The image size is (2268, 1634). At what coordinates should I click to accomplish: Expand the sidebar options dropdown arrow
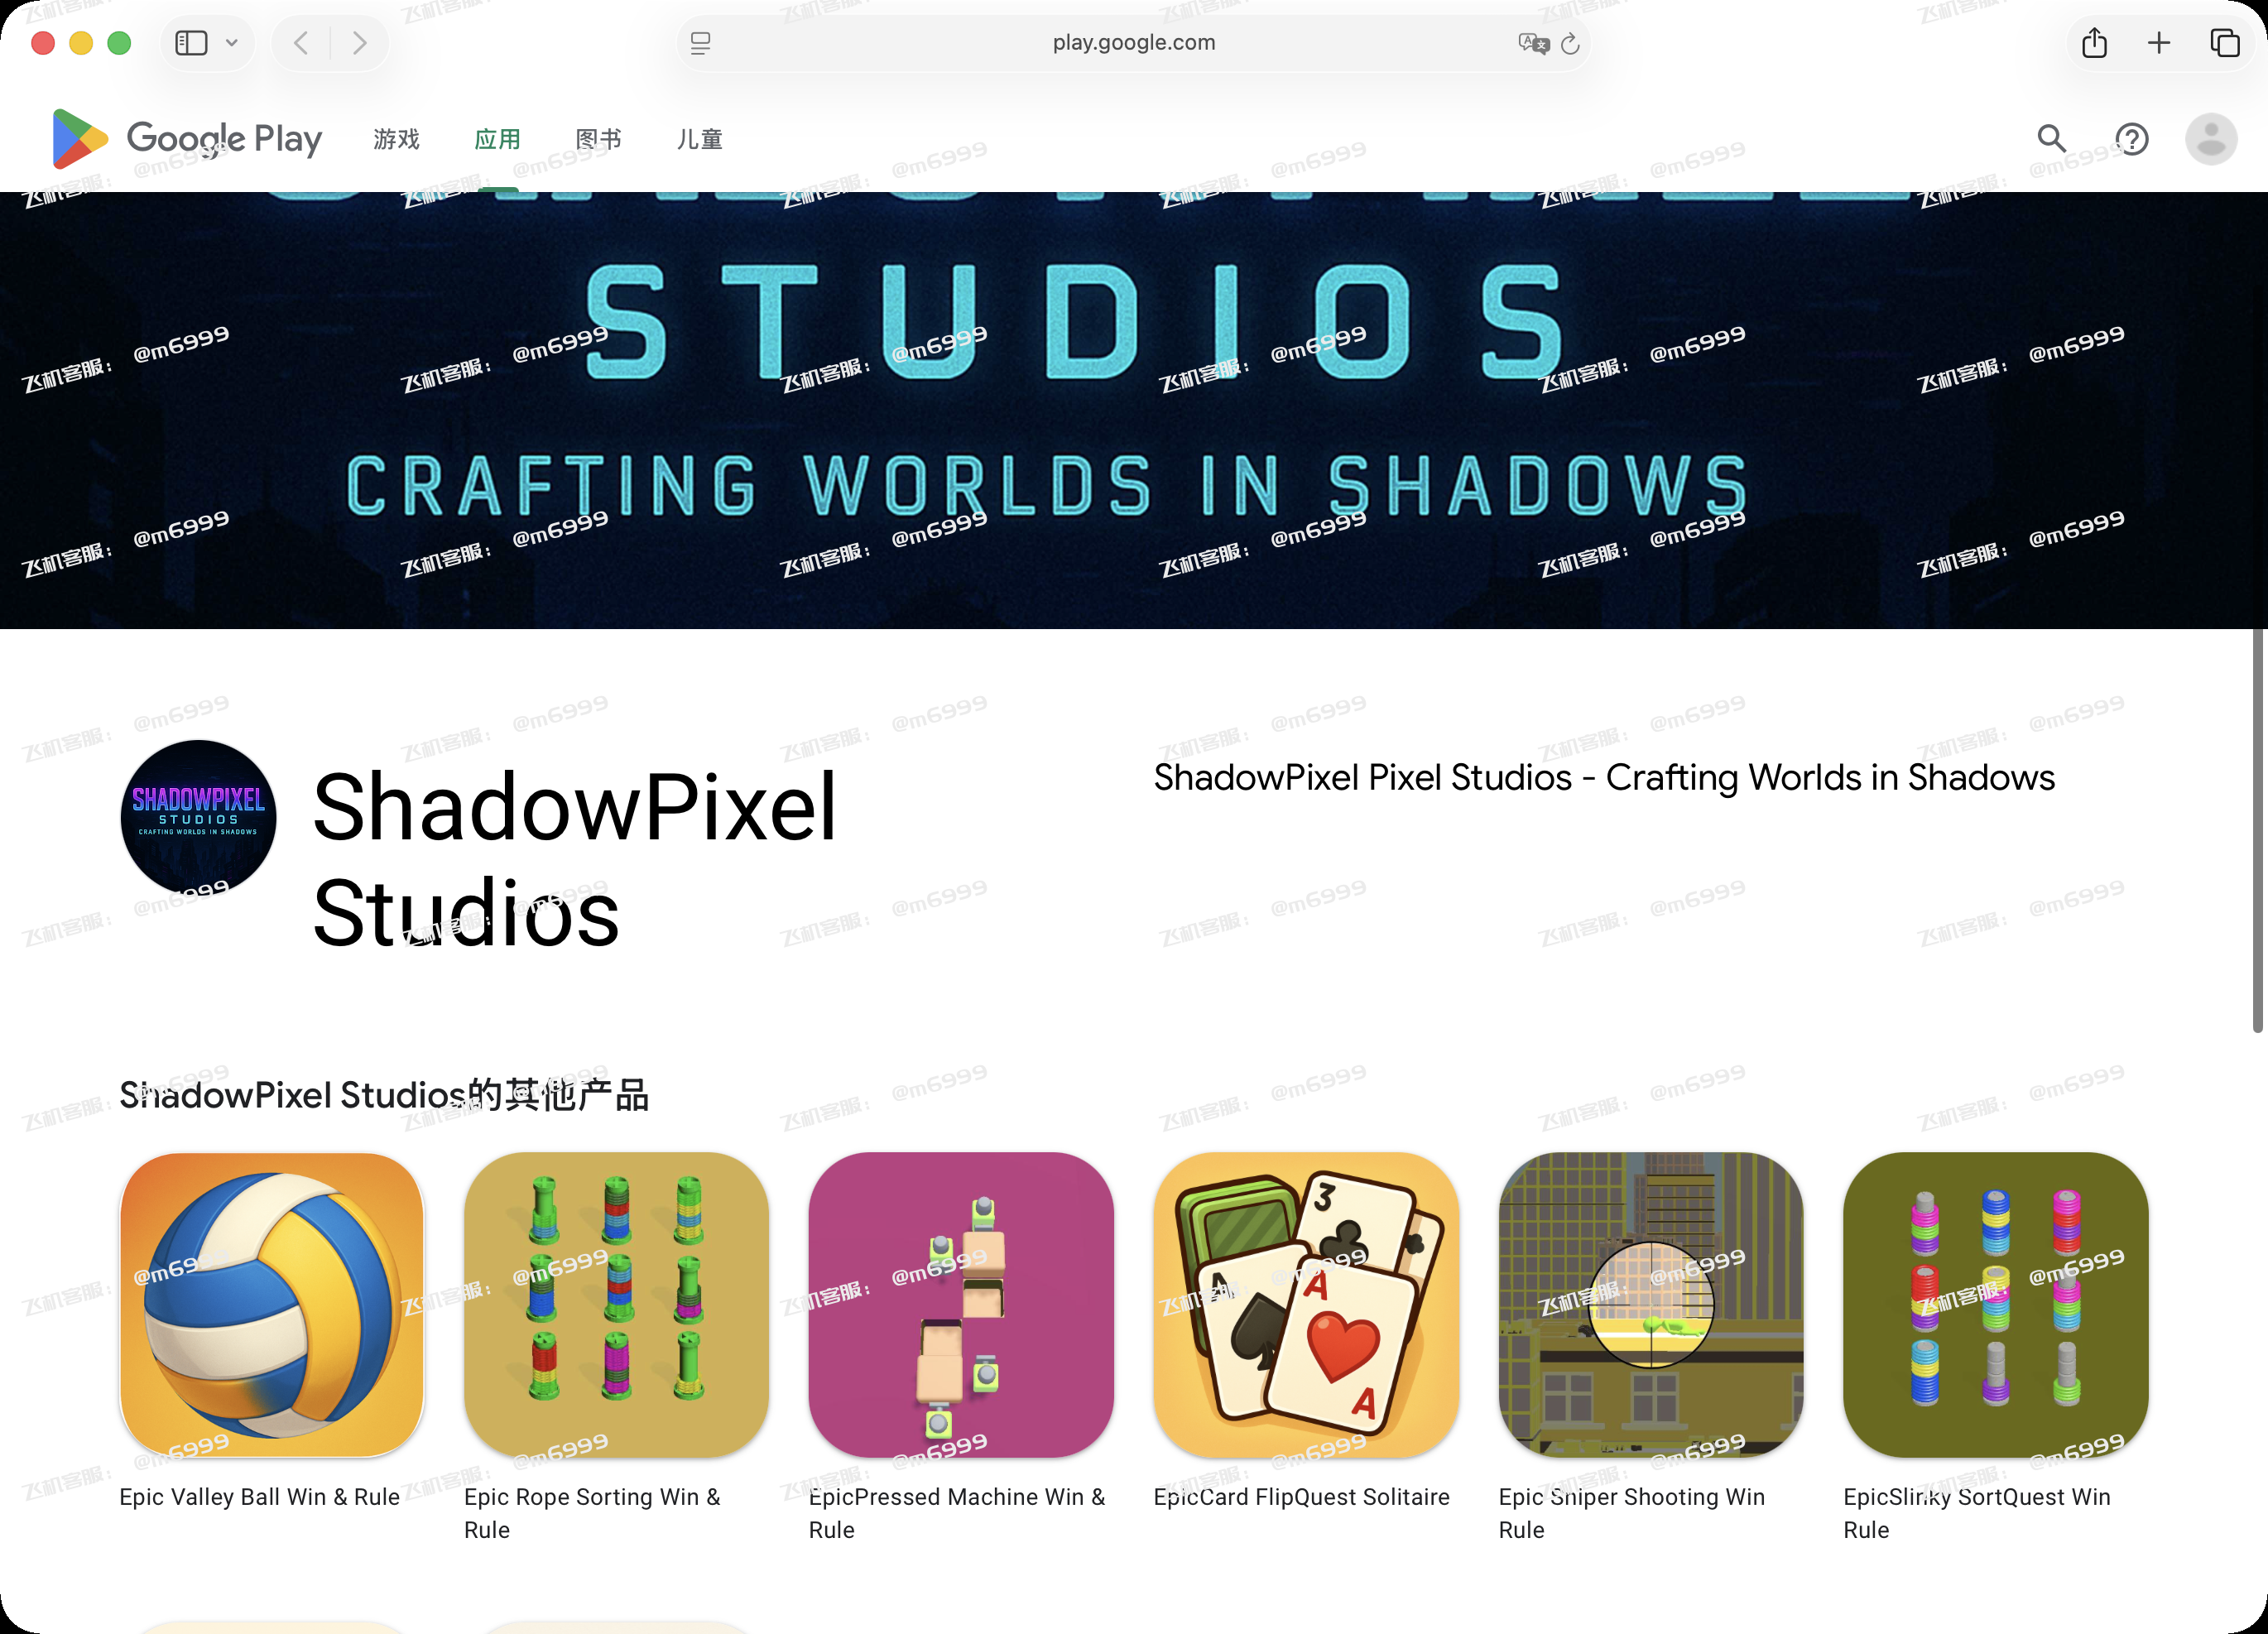[232, 43]
